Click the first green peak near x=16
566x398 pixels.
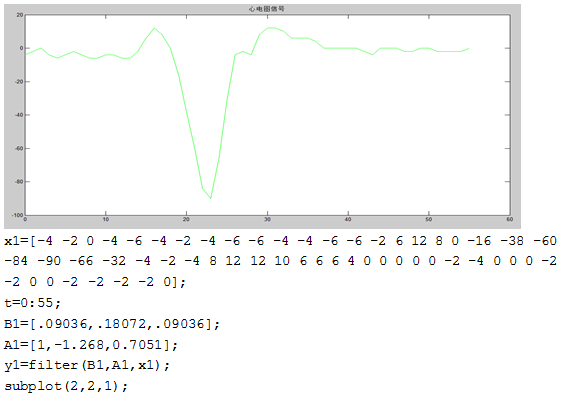154,28
